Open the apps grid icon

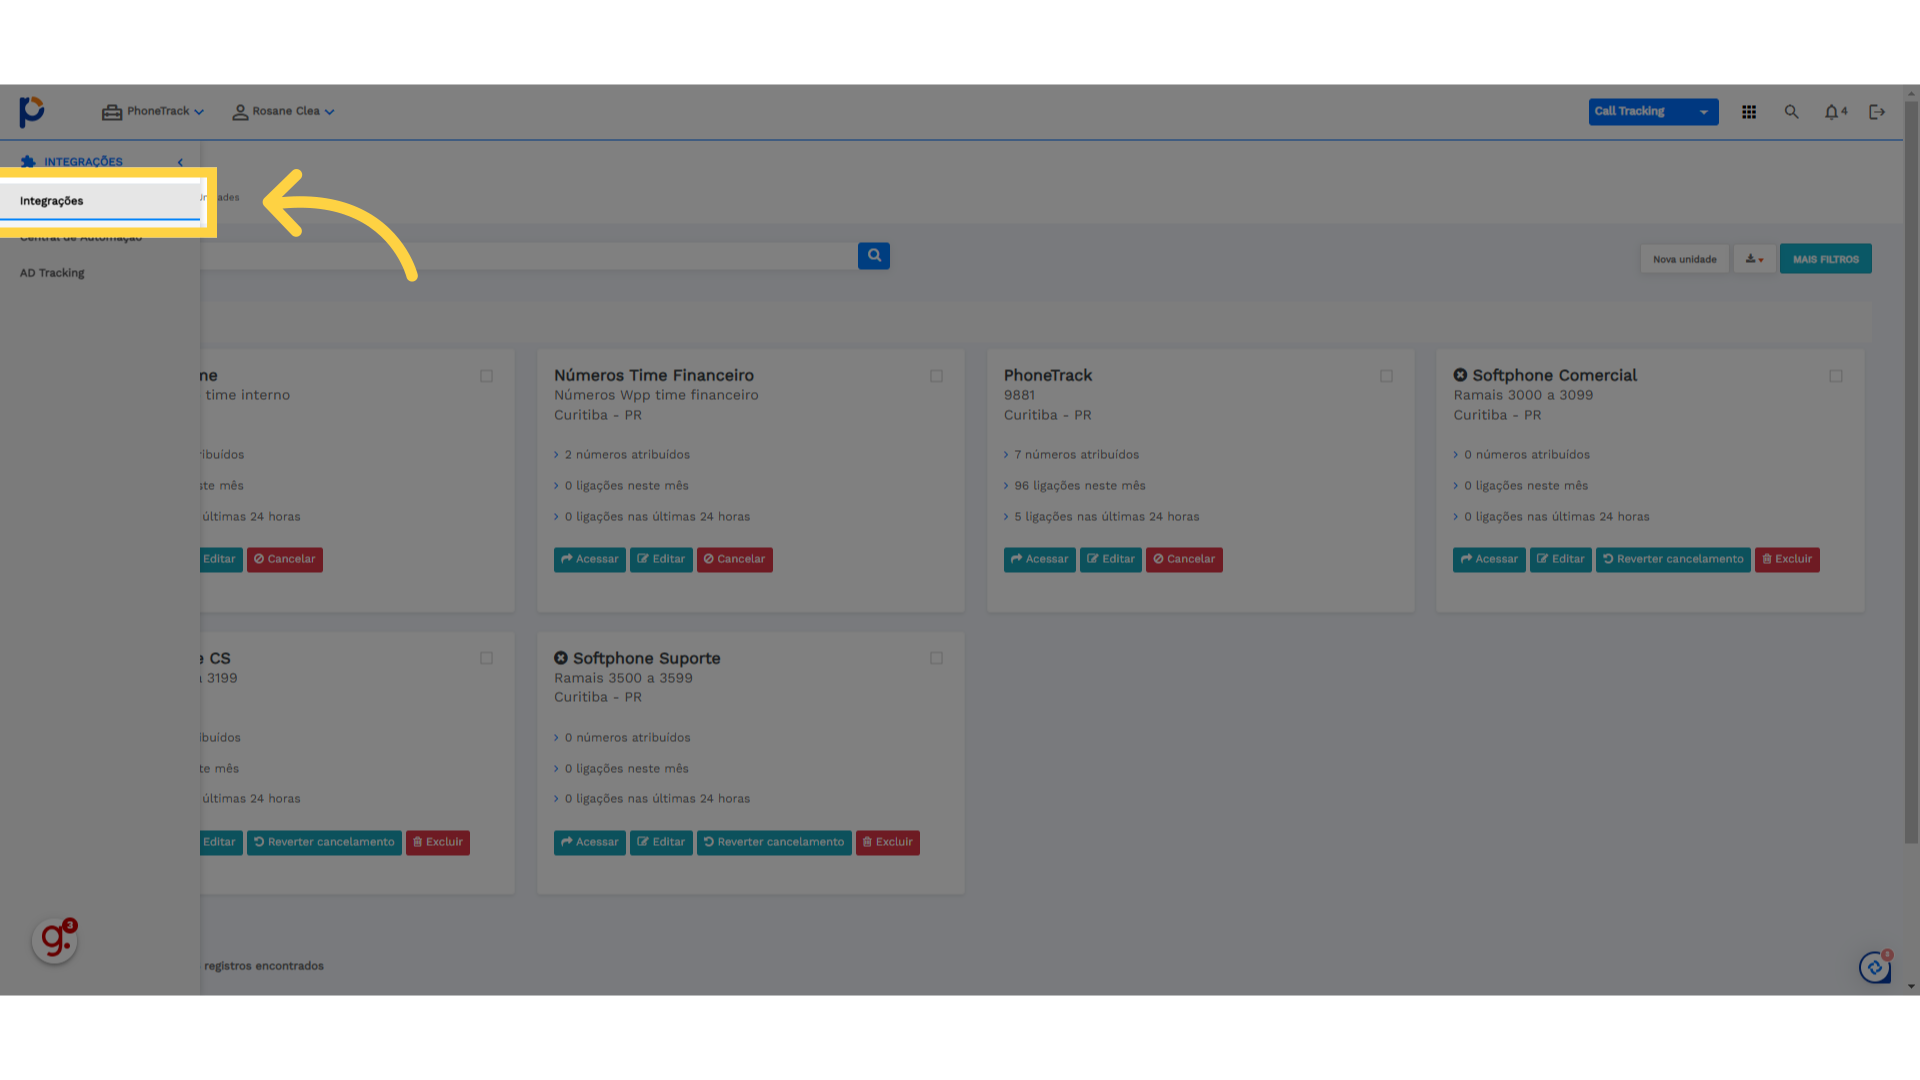pyautogui.click(x=1749, y=112)
